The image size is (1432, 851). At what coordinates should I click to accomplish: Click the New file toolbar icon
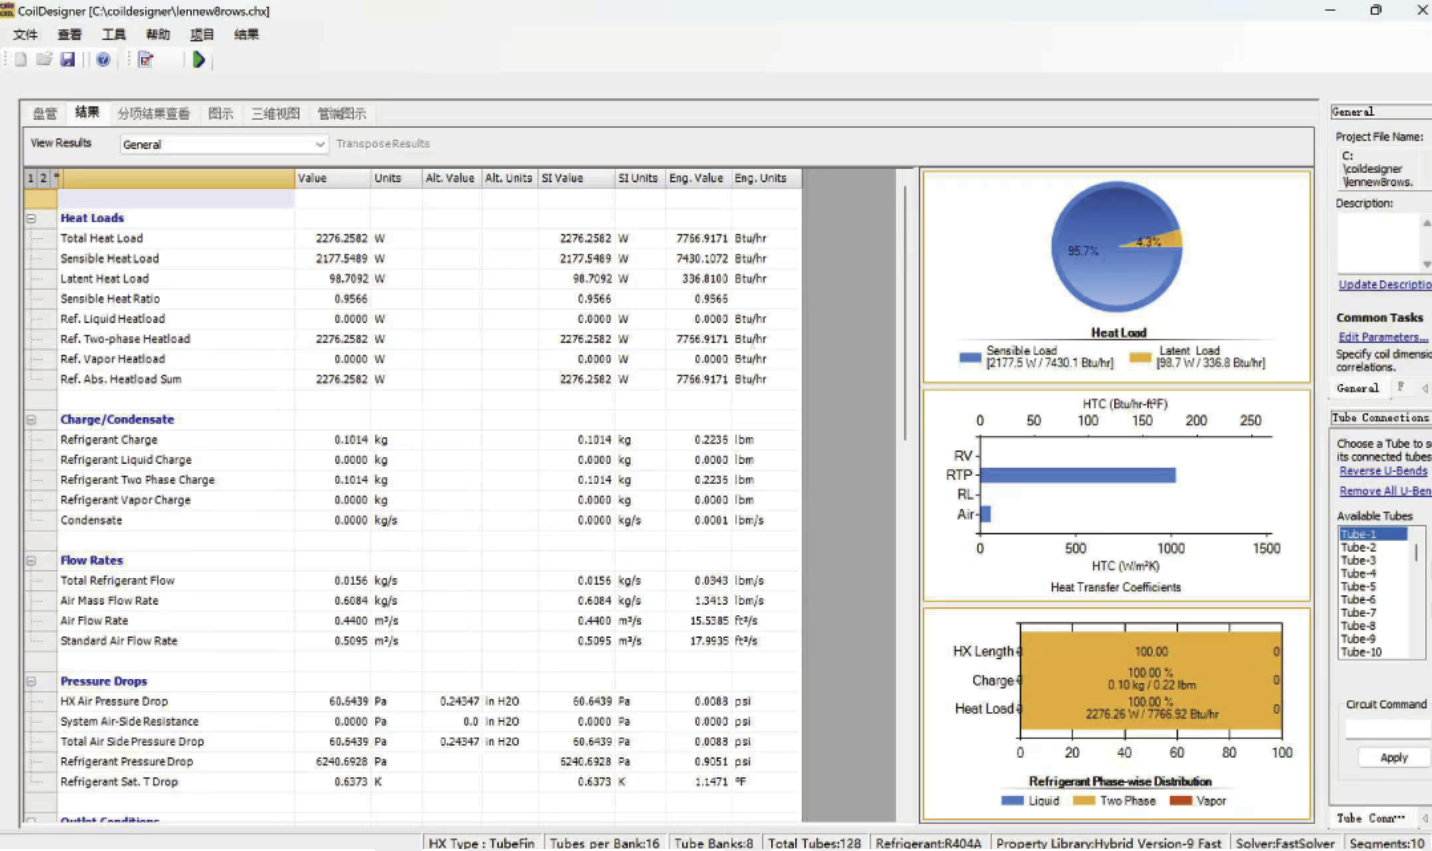click(x=20, y=60)
